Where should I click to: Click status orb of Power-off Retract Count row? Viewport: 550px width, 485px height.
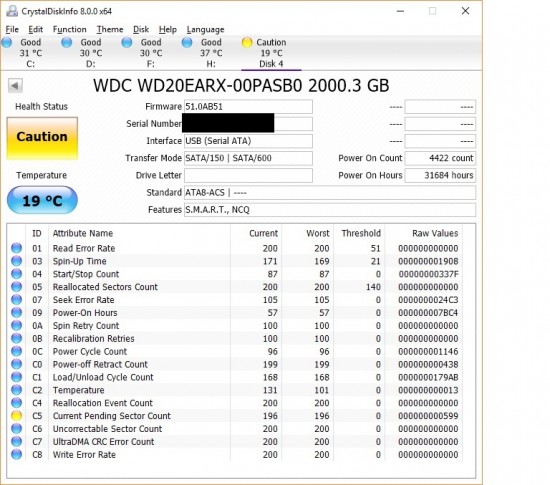pyautogui.click(x=16, y=364)
